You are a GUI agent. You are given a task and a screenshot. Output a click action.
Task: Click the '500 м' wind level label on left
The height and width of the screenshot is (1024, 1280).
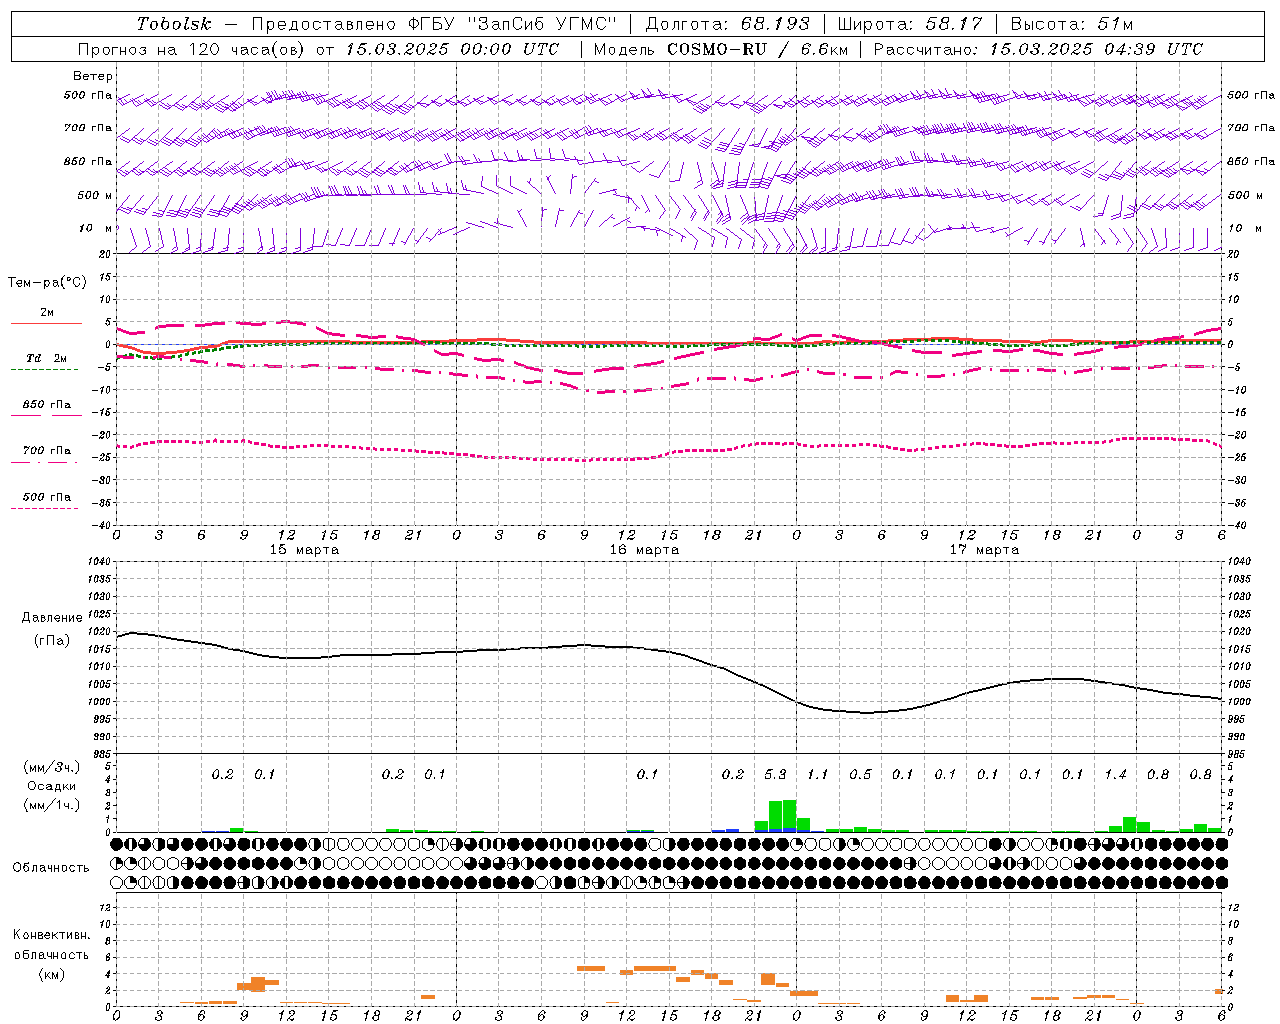coord(95,196)
